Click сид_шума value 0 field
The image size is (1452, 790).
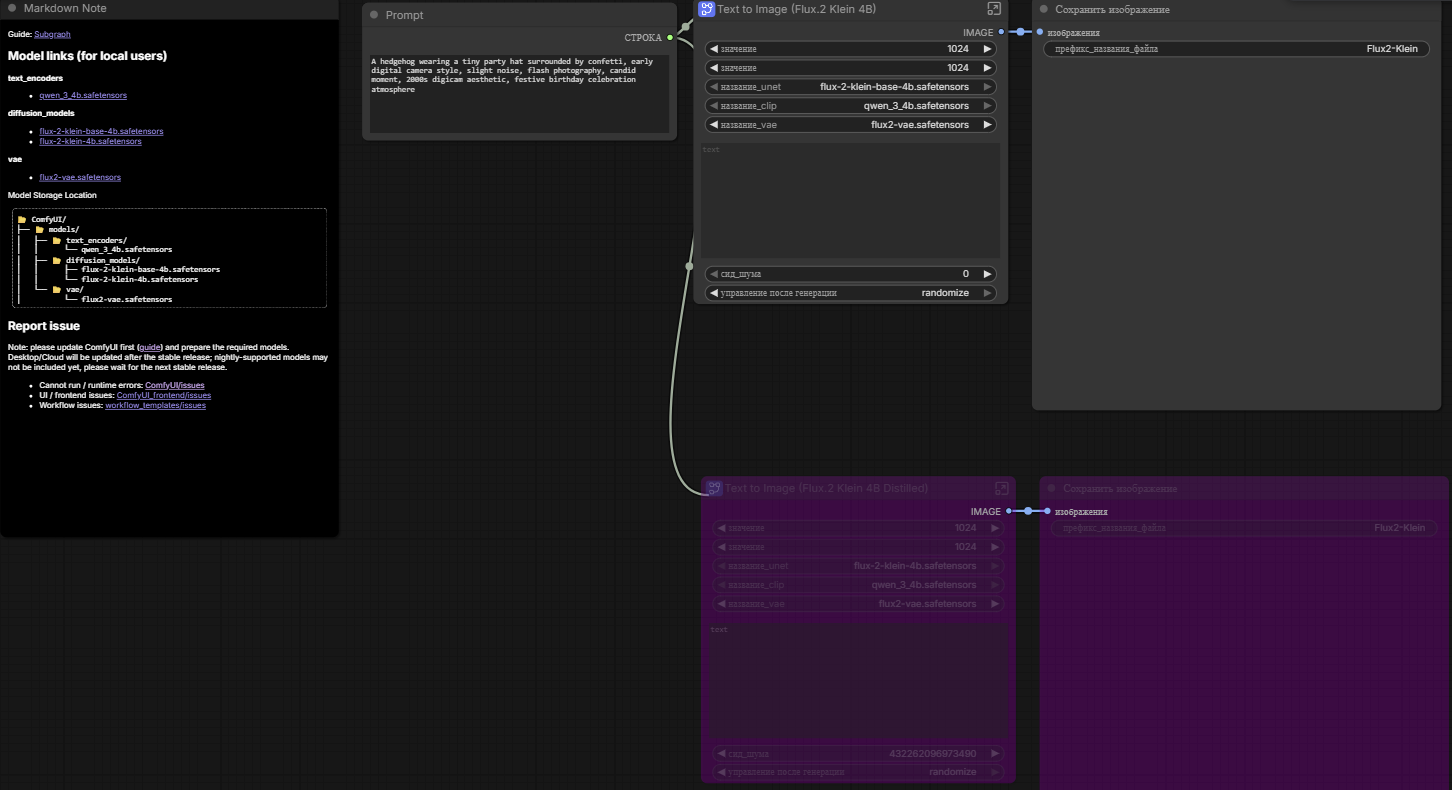[x=851, y=274]
